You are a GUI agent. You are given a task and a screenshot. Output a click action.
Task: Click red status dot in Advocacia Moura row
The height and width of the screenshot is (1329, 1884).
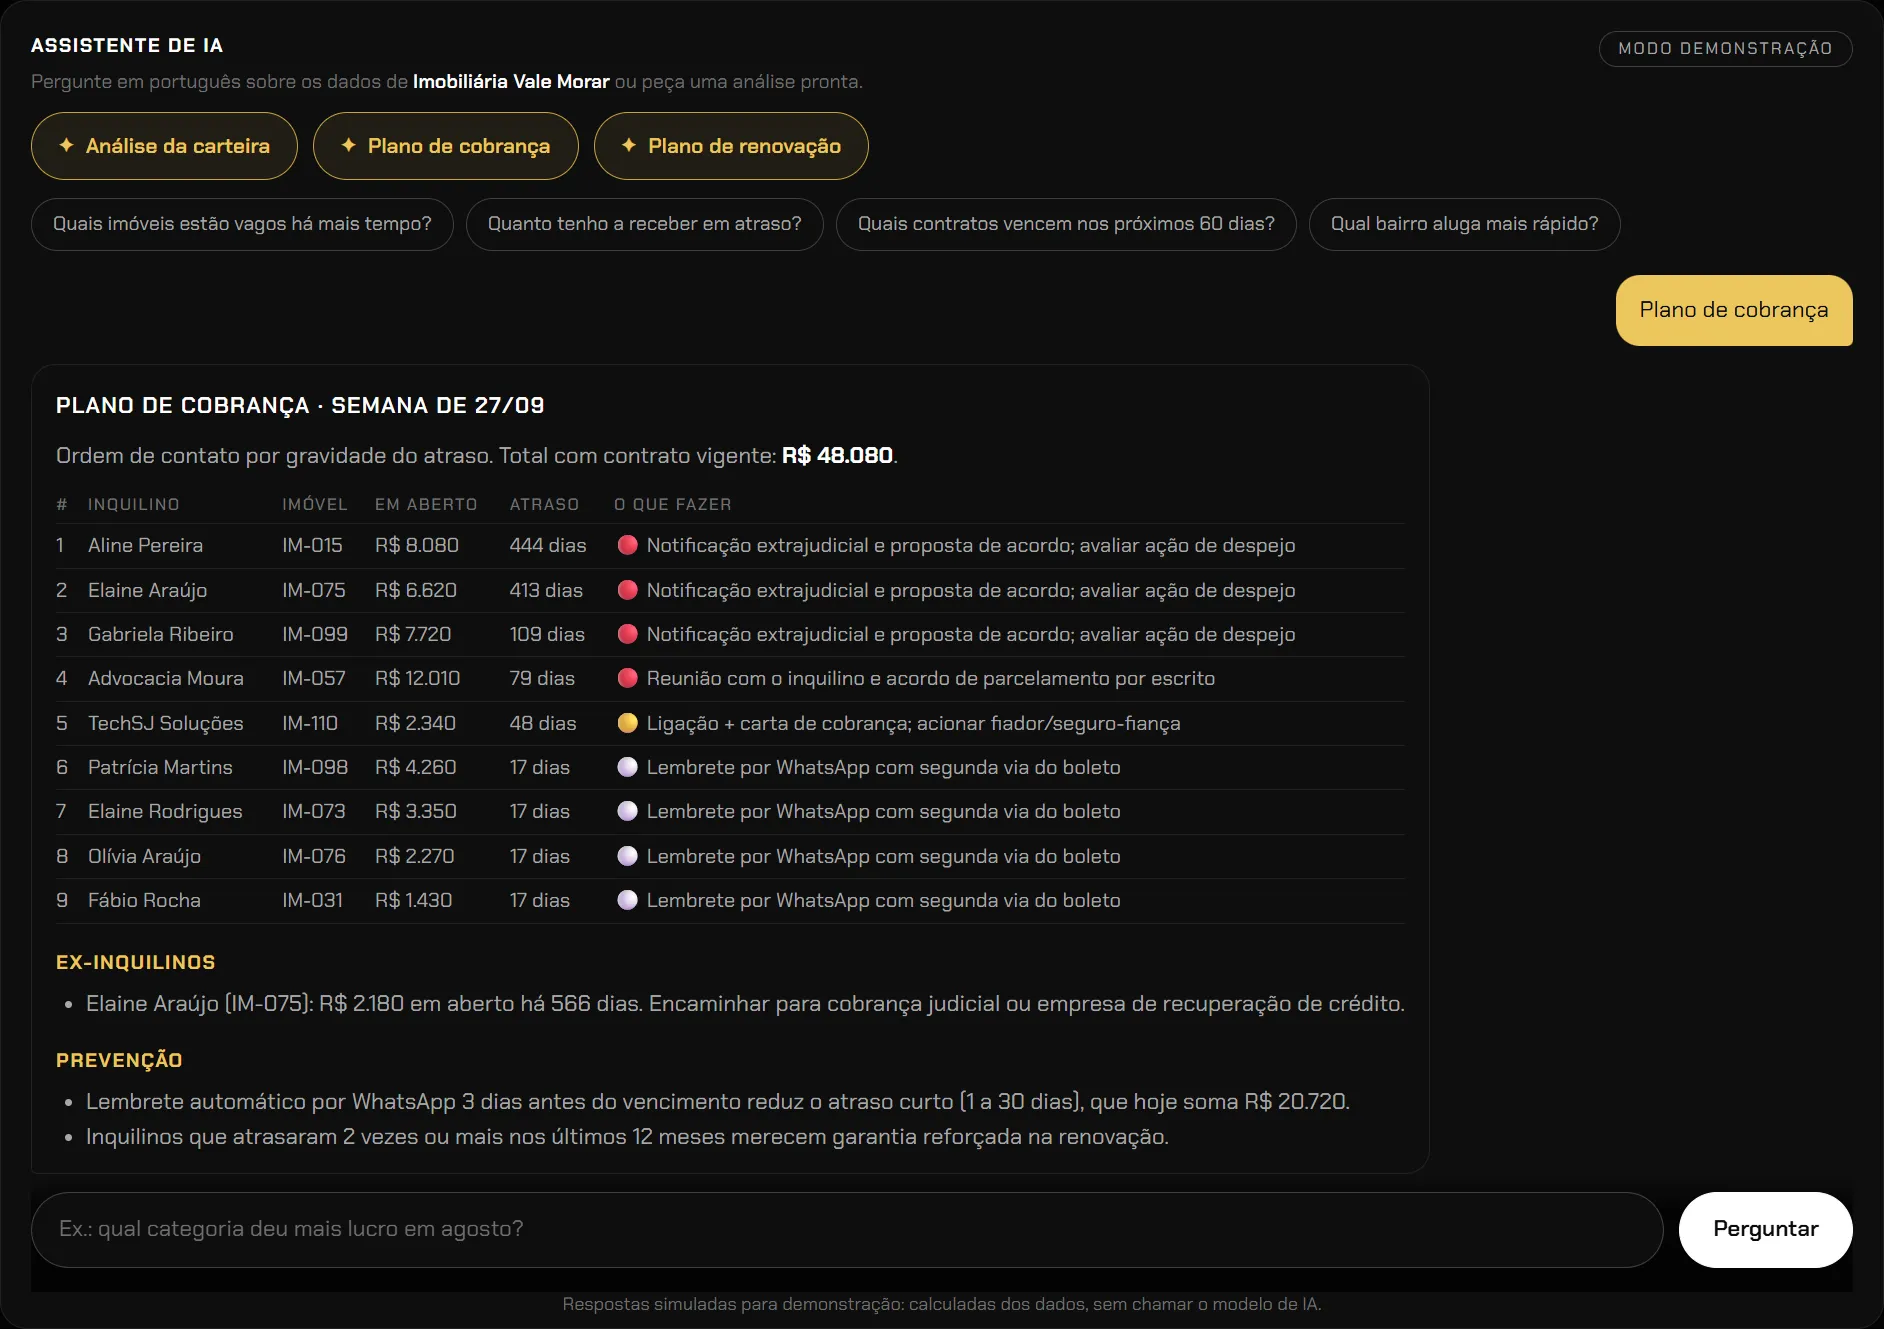(x=628, y=678)
